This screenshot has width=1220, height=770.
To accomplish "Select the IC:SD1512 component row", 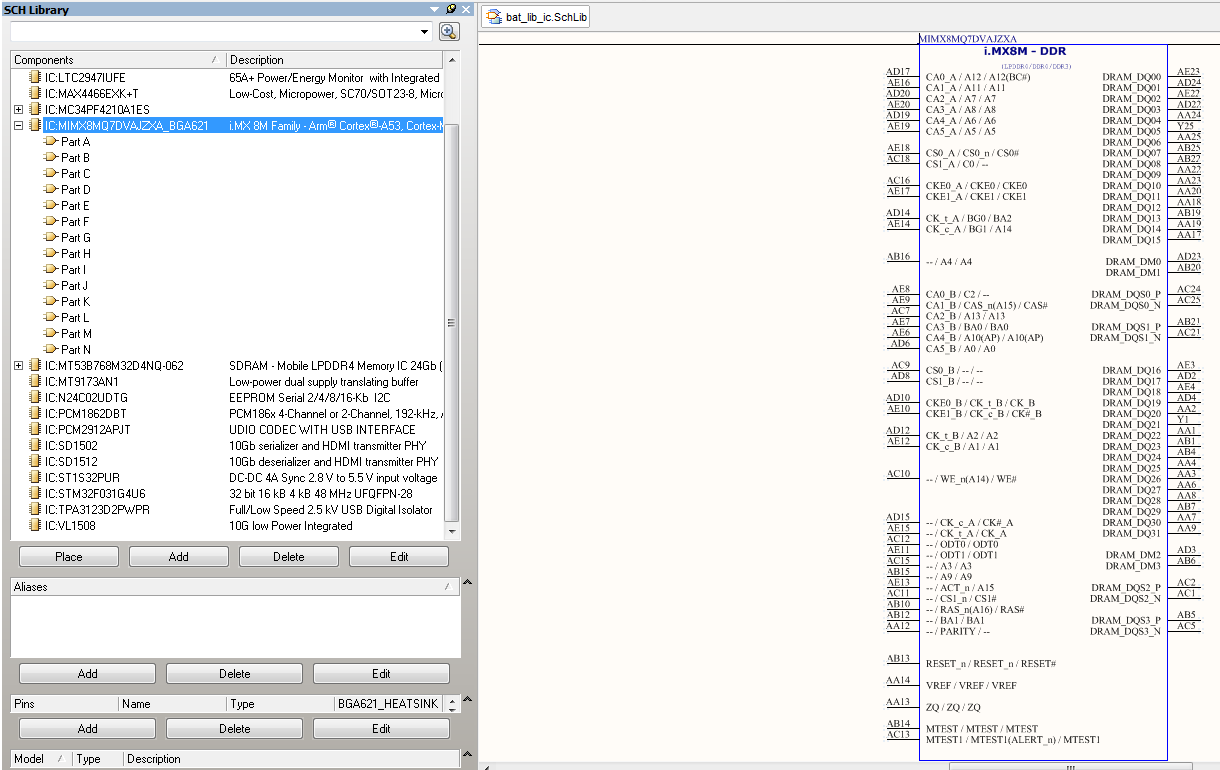I will coord(227,462).
